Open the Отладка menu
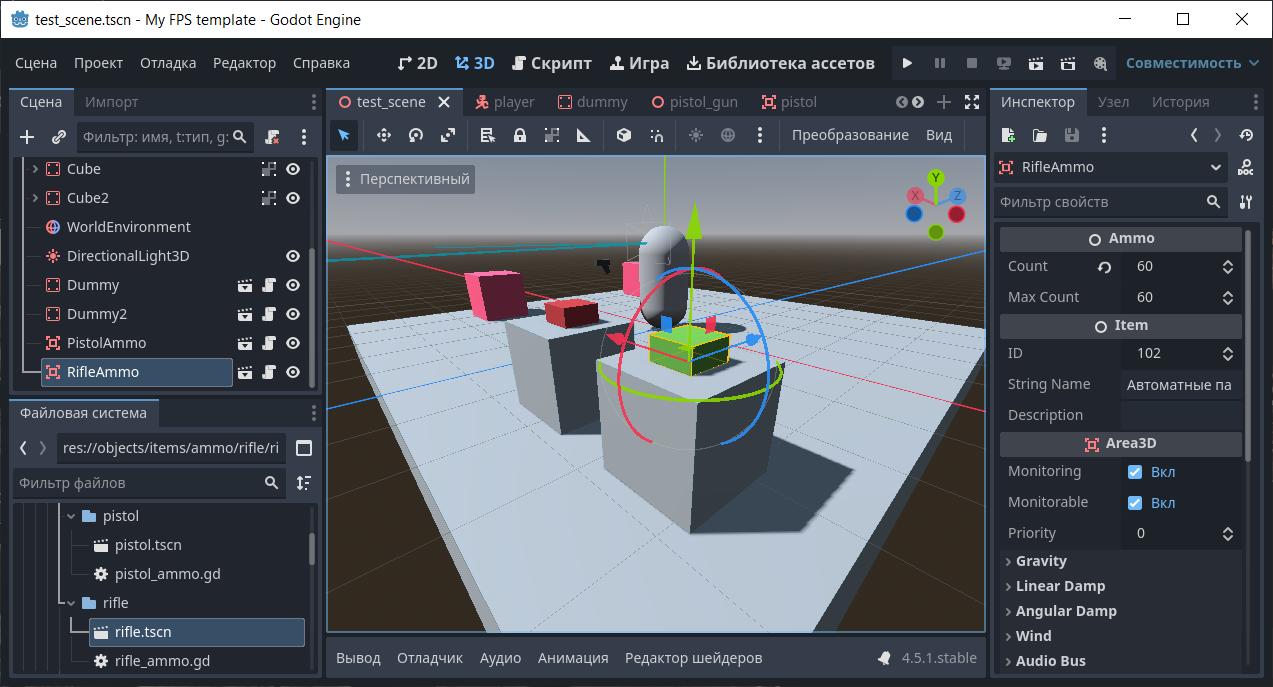 (168, 63)
